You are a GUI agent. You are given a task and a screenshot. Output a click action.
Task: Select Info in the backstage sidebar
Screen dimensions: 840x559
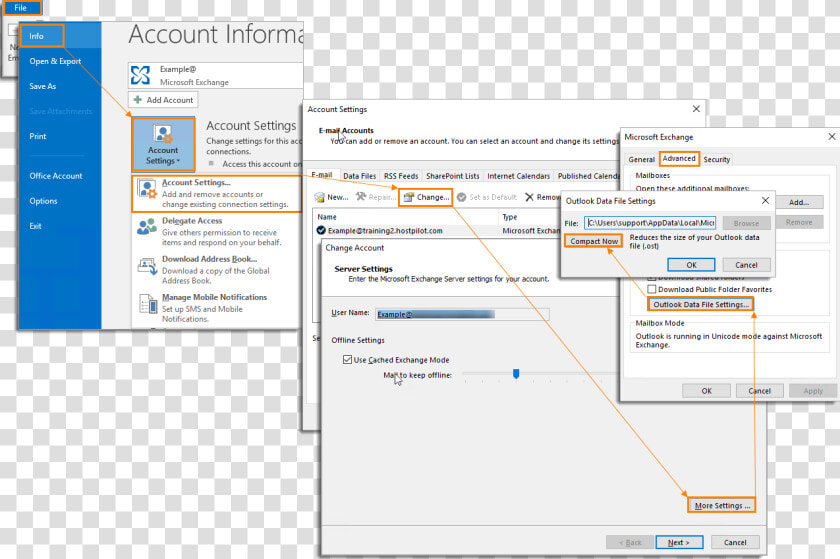[x=42, y=36]
